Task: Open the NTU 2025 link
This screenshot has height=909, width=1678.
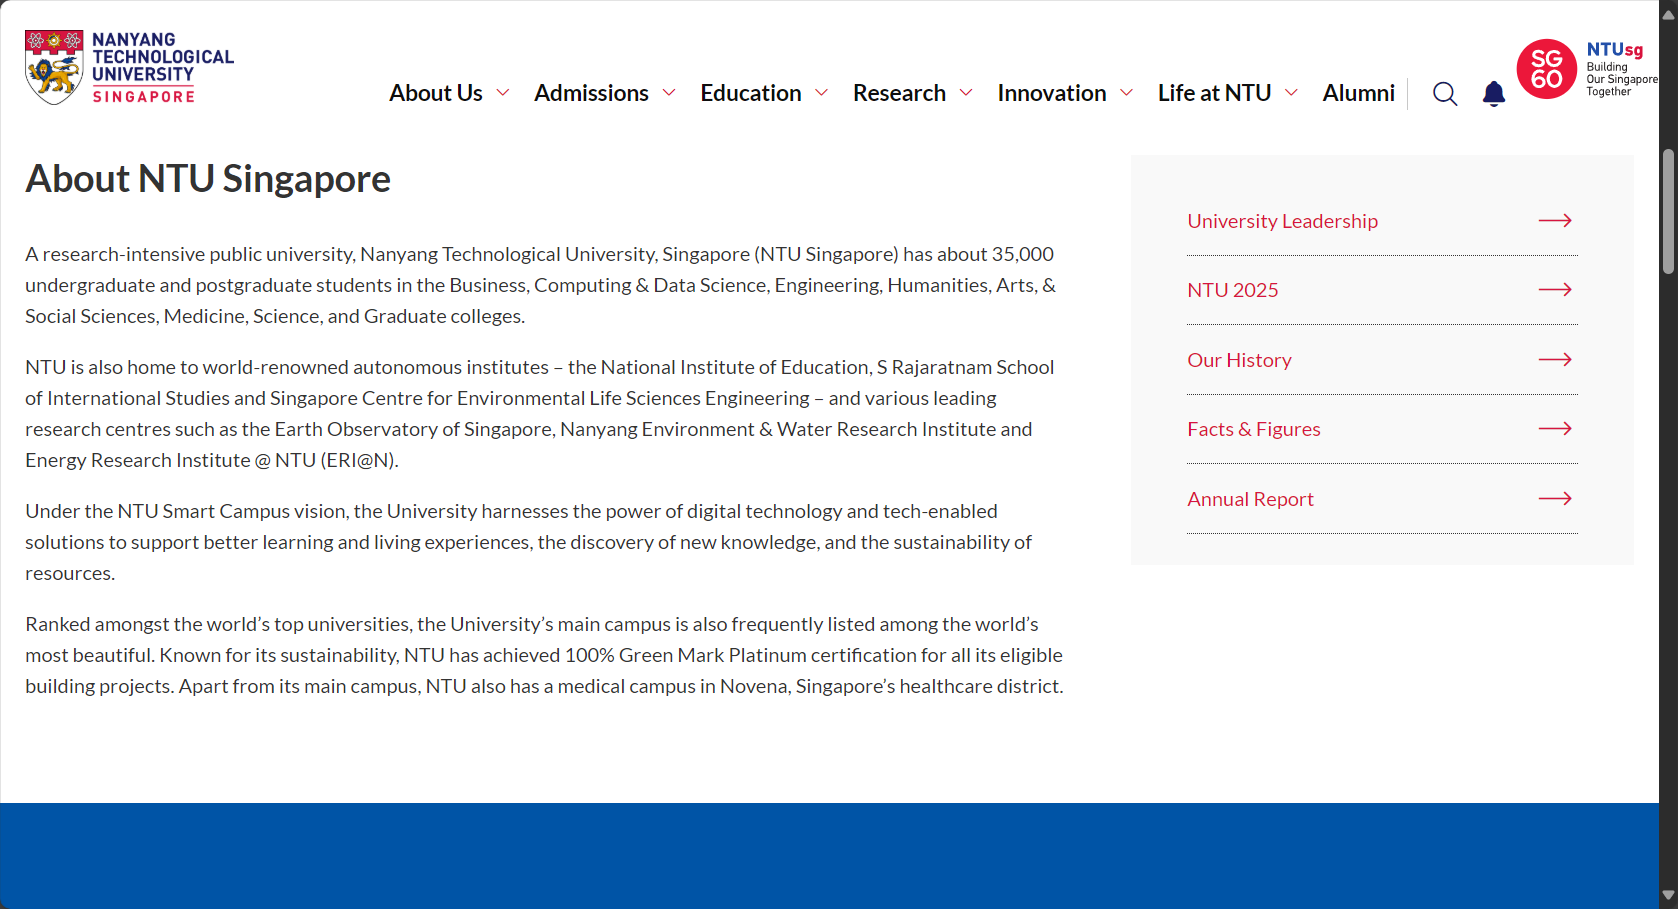Action: [x=1233, y=290]
